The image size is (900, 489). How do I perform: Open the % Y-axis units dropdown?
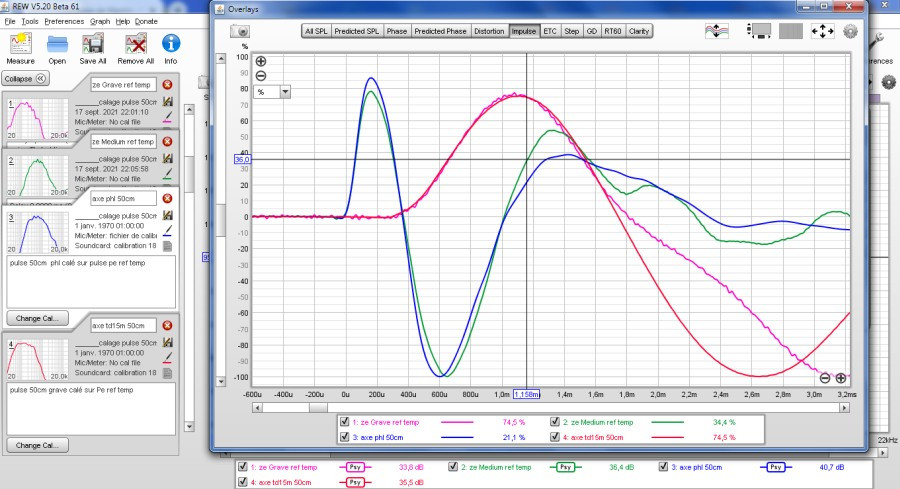tap(286, 91)
